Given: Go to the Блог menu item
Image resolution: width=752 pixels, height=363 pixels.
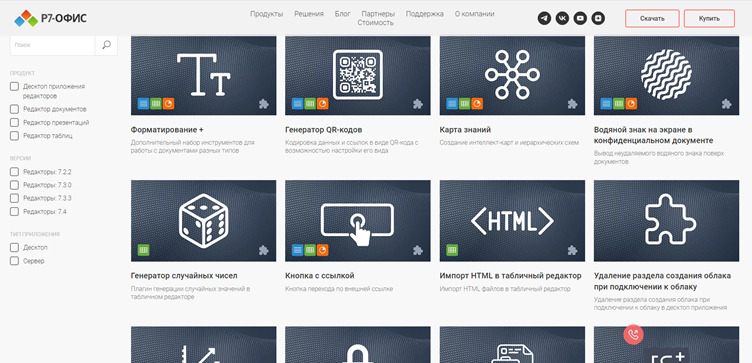Looking at the screenshot, I should (x=342, y=14).
